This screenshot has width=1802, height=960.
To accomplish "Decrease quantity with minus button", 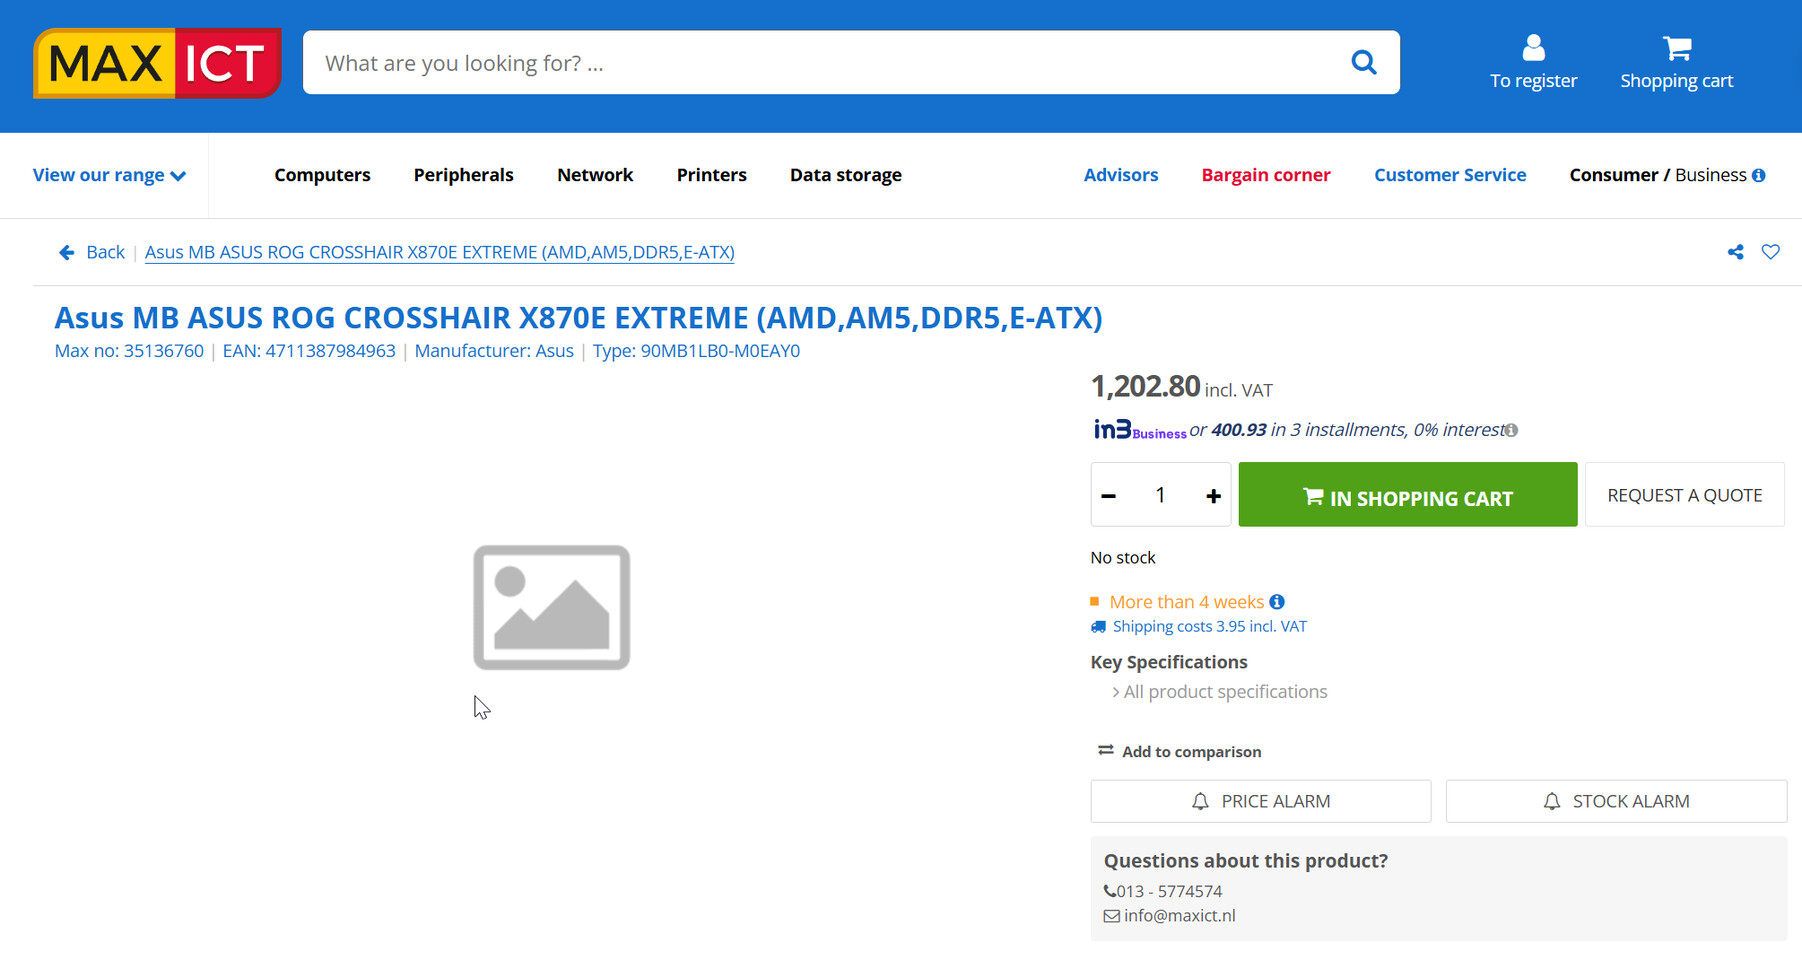I will click(1109, 496).
